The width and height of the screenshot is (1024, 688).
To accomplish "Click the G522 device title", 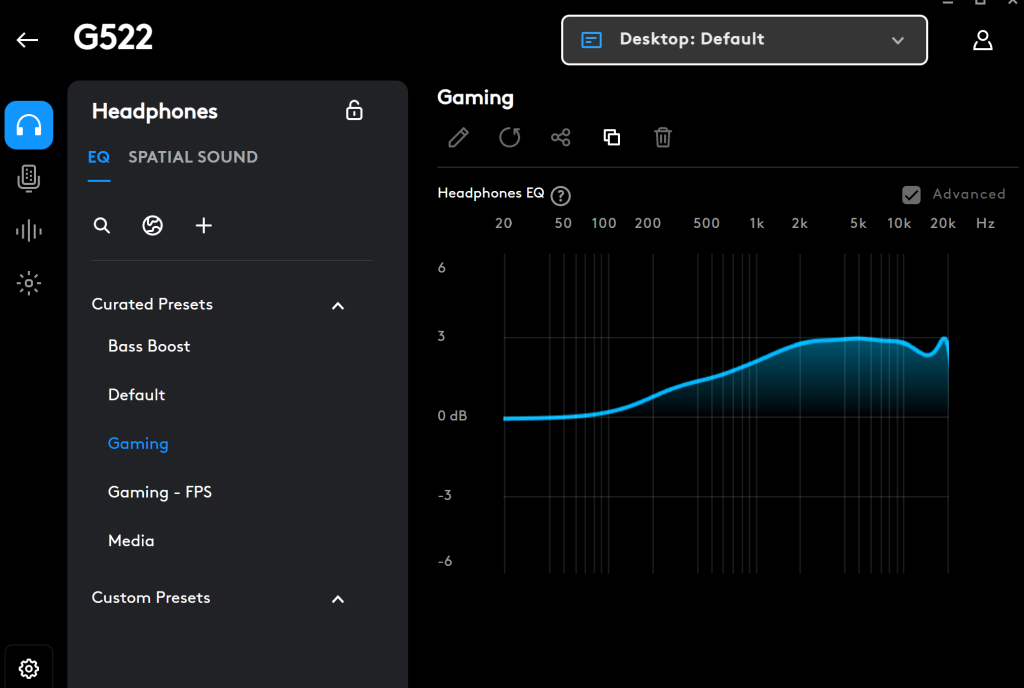I will [113, 37].
